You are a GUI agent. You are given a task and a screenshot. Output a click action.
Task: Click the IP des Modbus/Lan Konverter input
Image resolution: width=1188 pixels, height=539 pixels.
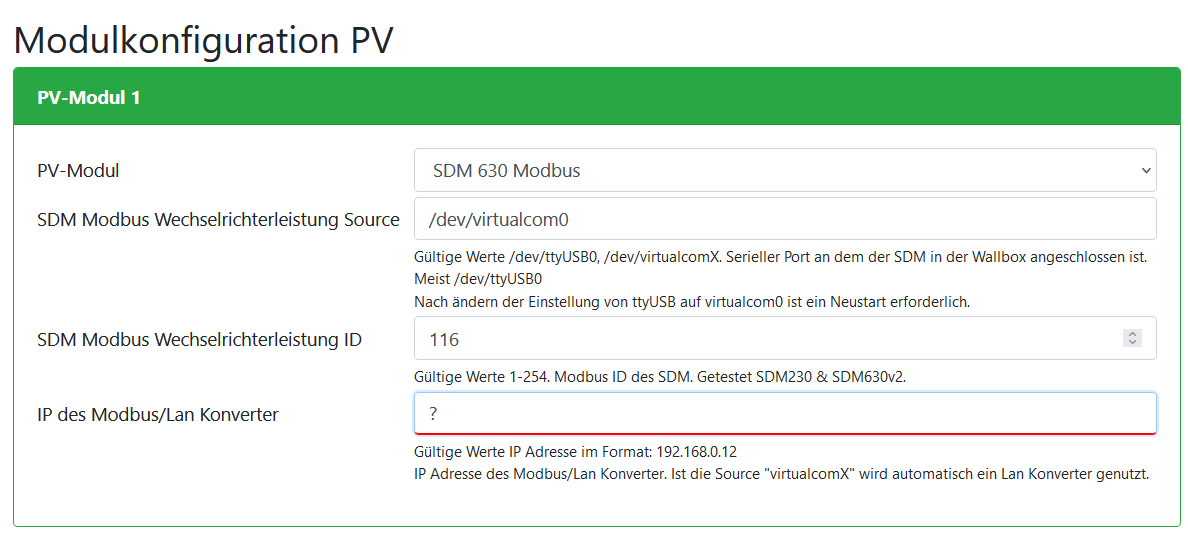tap(785, 413)
